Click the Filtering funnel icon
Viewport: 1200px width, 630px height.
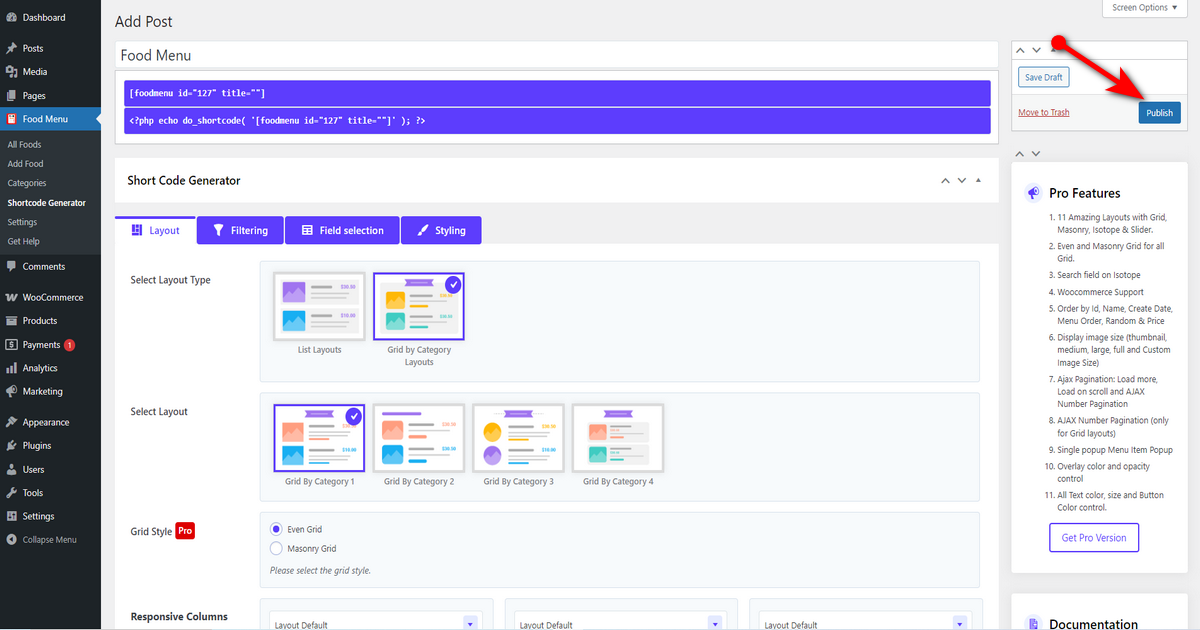point(218,230)
